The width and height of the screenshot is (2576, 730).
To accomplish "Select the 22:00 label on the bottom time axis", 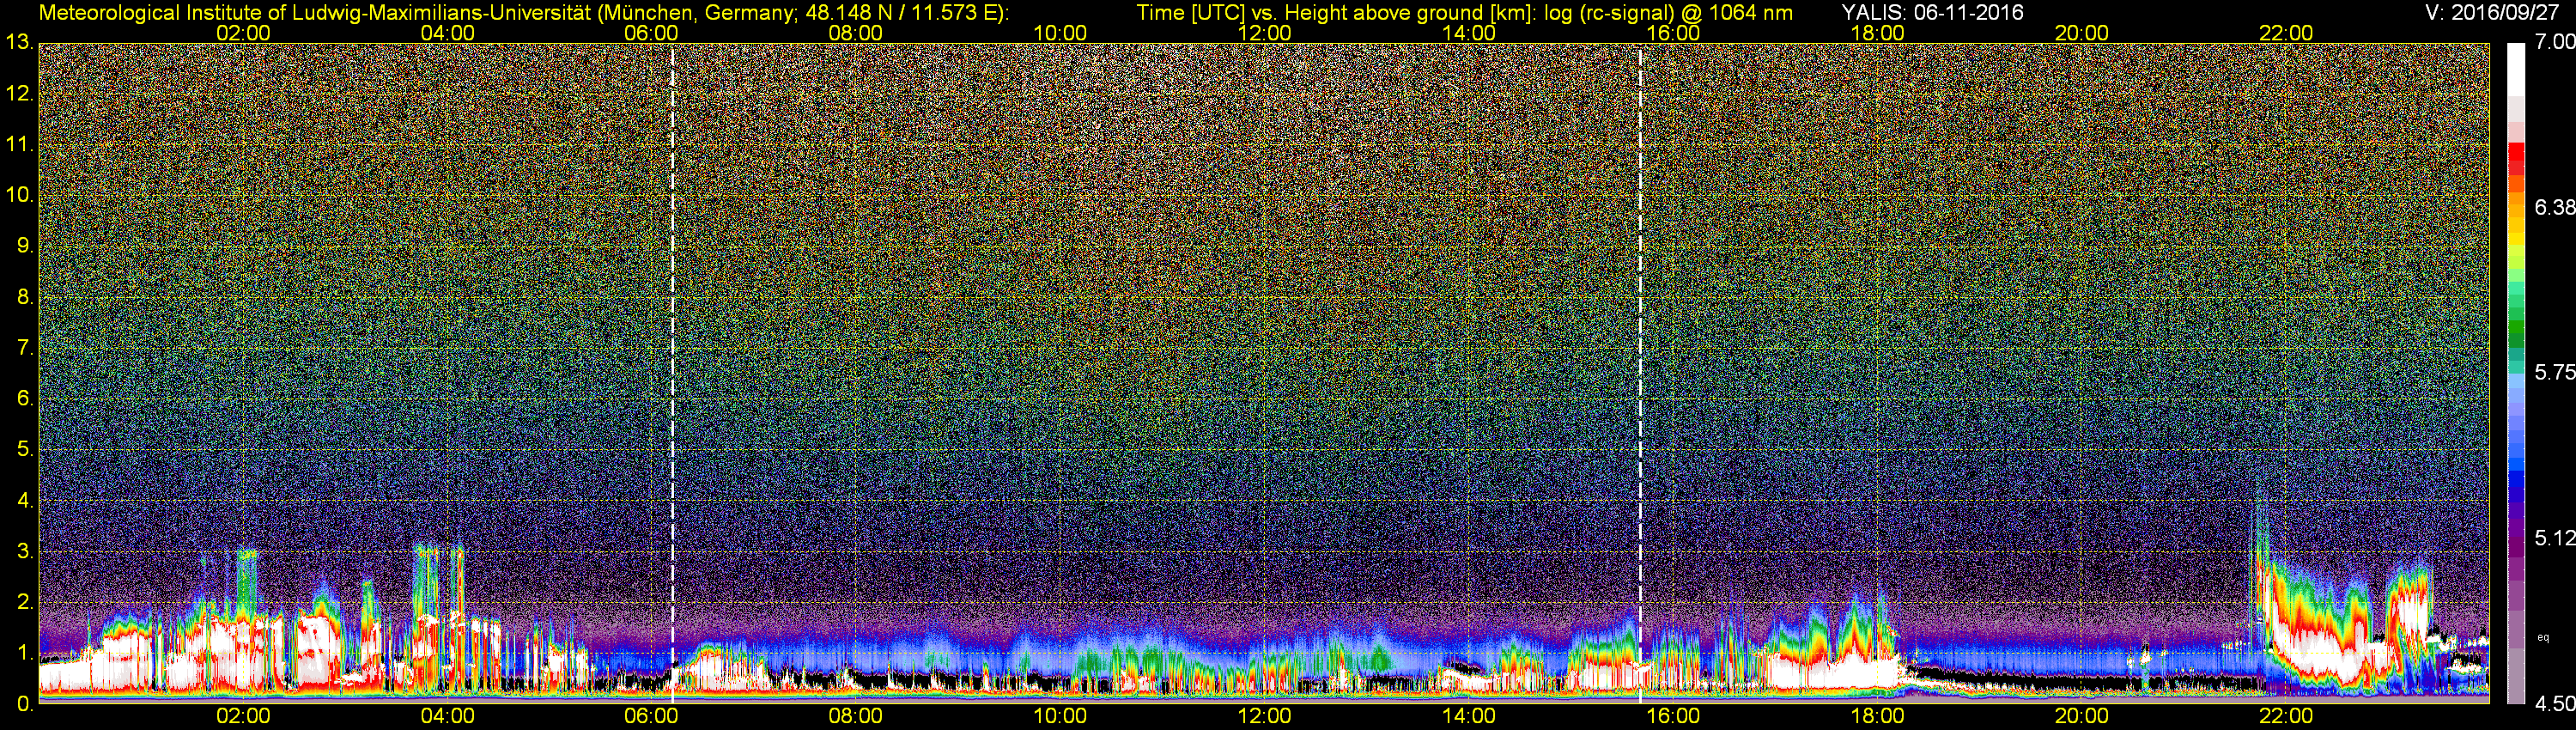I will pos(2286,717).
